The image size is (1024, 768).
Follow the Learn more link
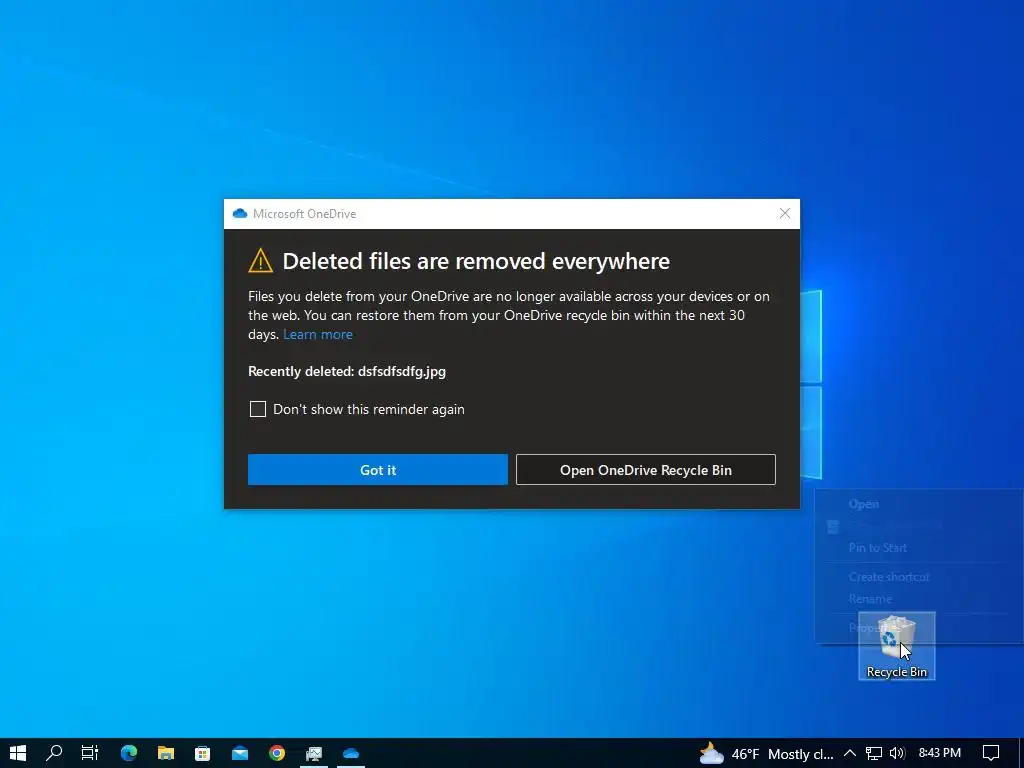pyautogui.click(x=318, y=334)
